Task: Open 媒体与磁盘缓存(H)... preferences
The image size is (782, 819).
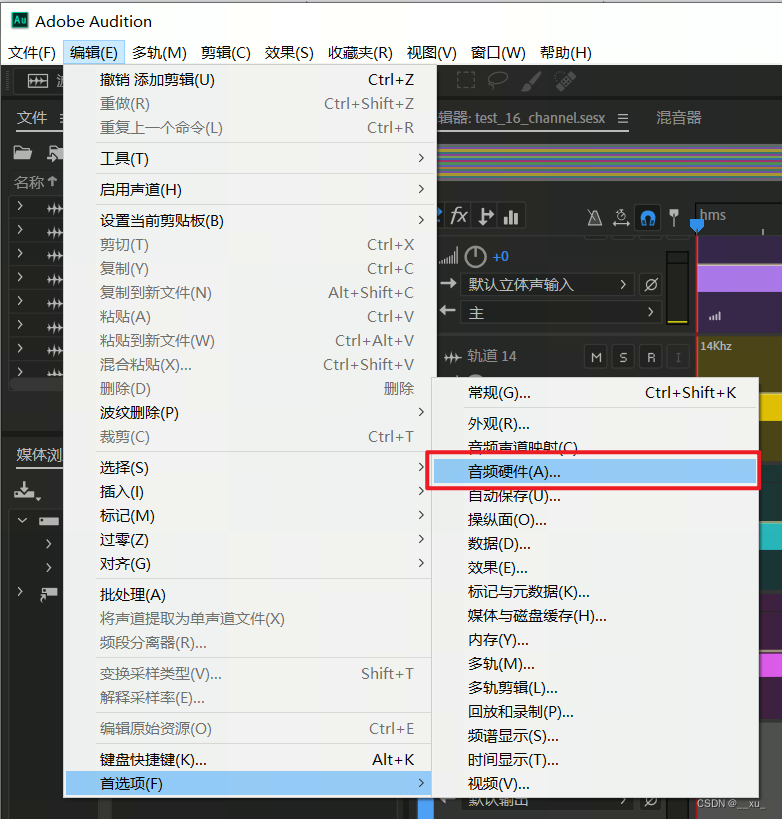Action: click(x=595, y=616)
